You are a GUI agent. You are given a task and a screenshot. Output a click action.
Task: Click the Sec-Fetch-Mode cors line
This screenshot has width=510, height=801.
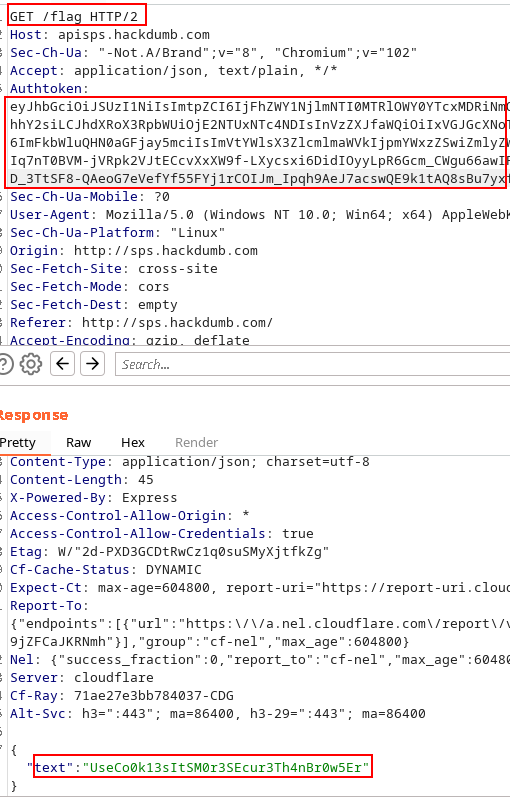[89, 287]
